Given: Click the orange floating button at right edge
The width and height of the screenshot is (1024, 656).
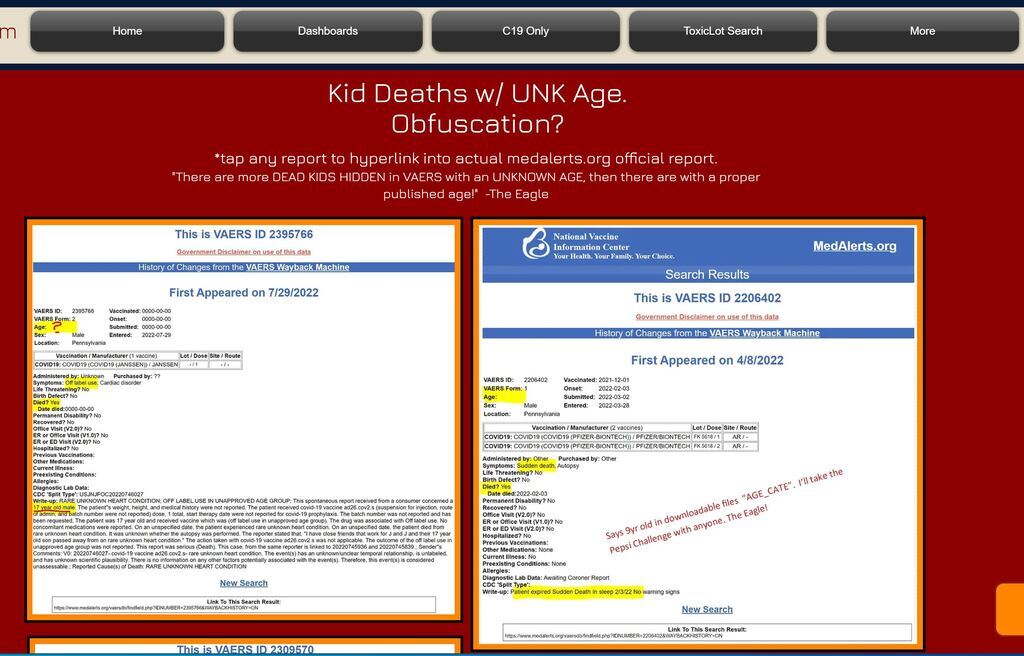Looking at the screenshot, I should tap(1010, 609).
